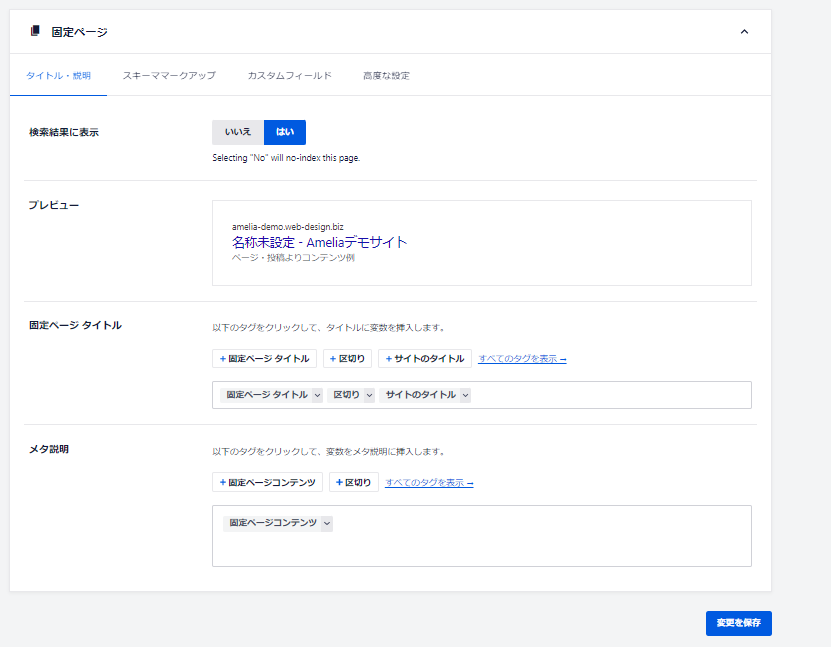Open dropdown on 固定ページコンテンツ chip
This screenshot has height=647, width=831.
[x=327, y=523]
